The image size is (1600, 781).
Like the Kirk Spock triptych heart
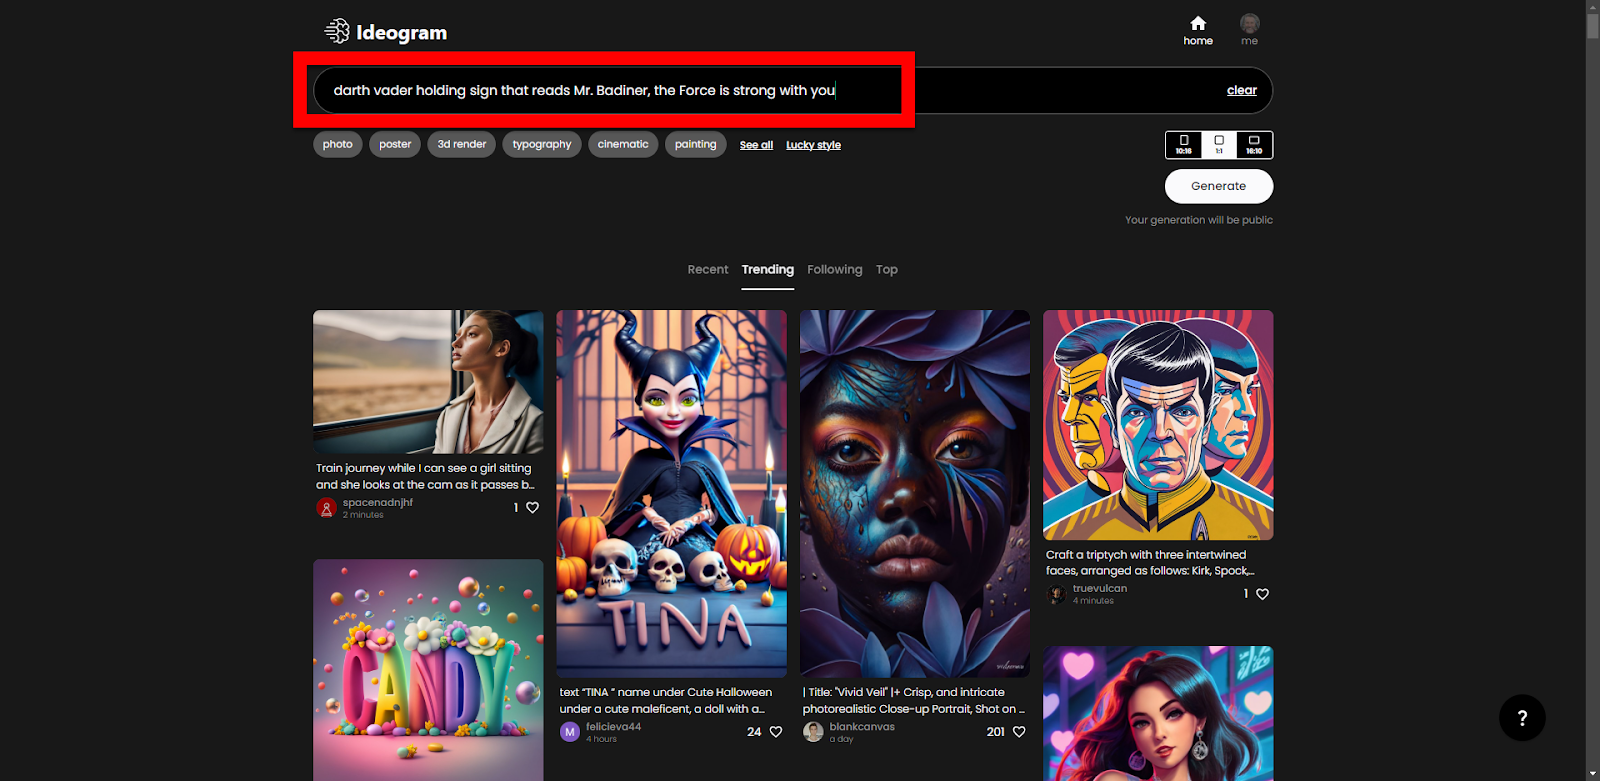pos(1263,594)
